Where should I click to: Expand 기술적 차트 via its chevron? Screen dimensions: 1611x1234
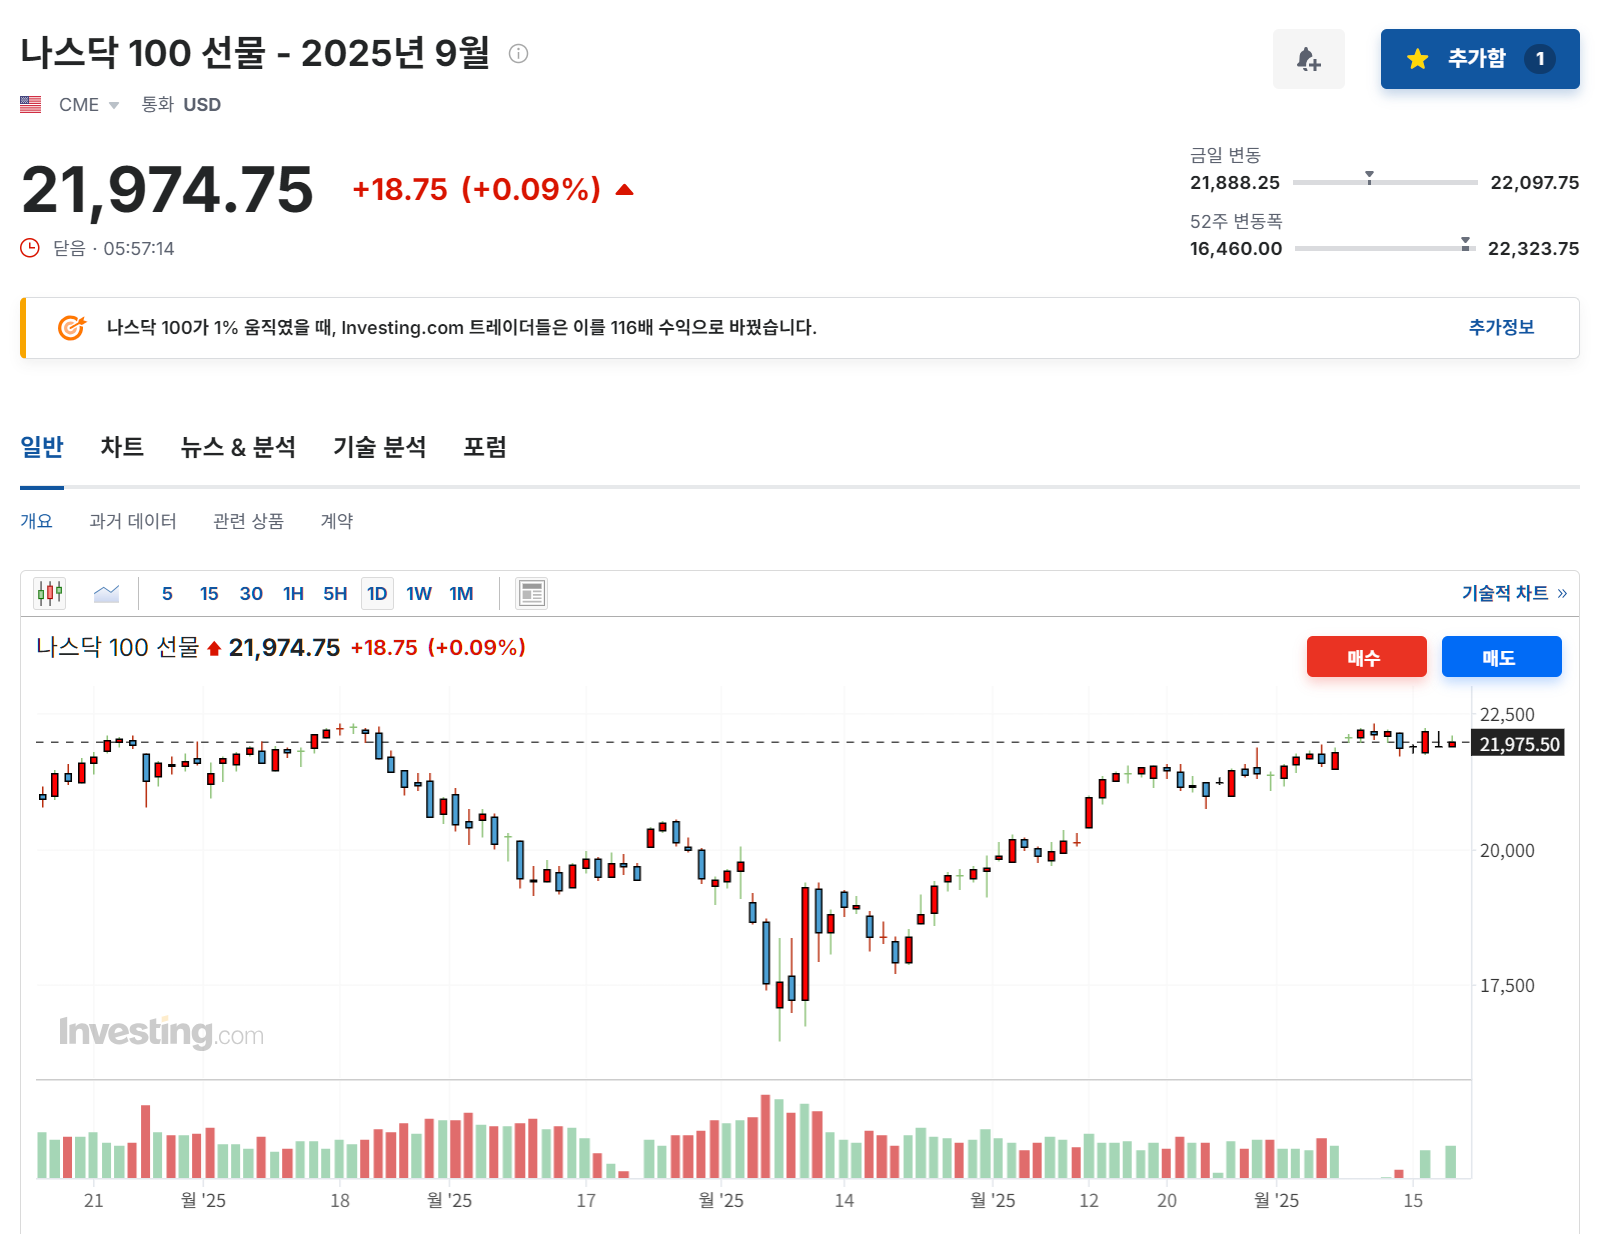pos(1562,592)
